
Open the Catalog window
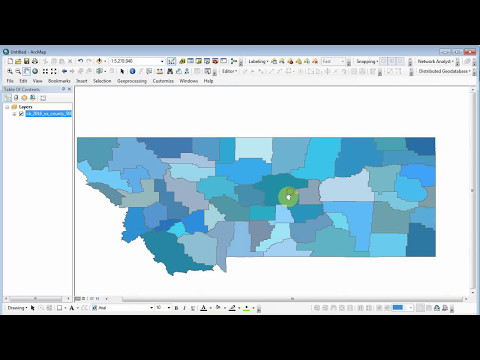click(x=199, y=61)
